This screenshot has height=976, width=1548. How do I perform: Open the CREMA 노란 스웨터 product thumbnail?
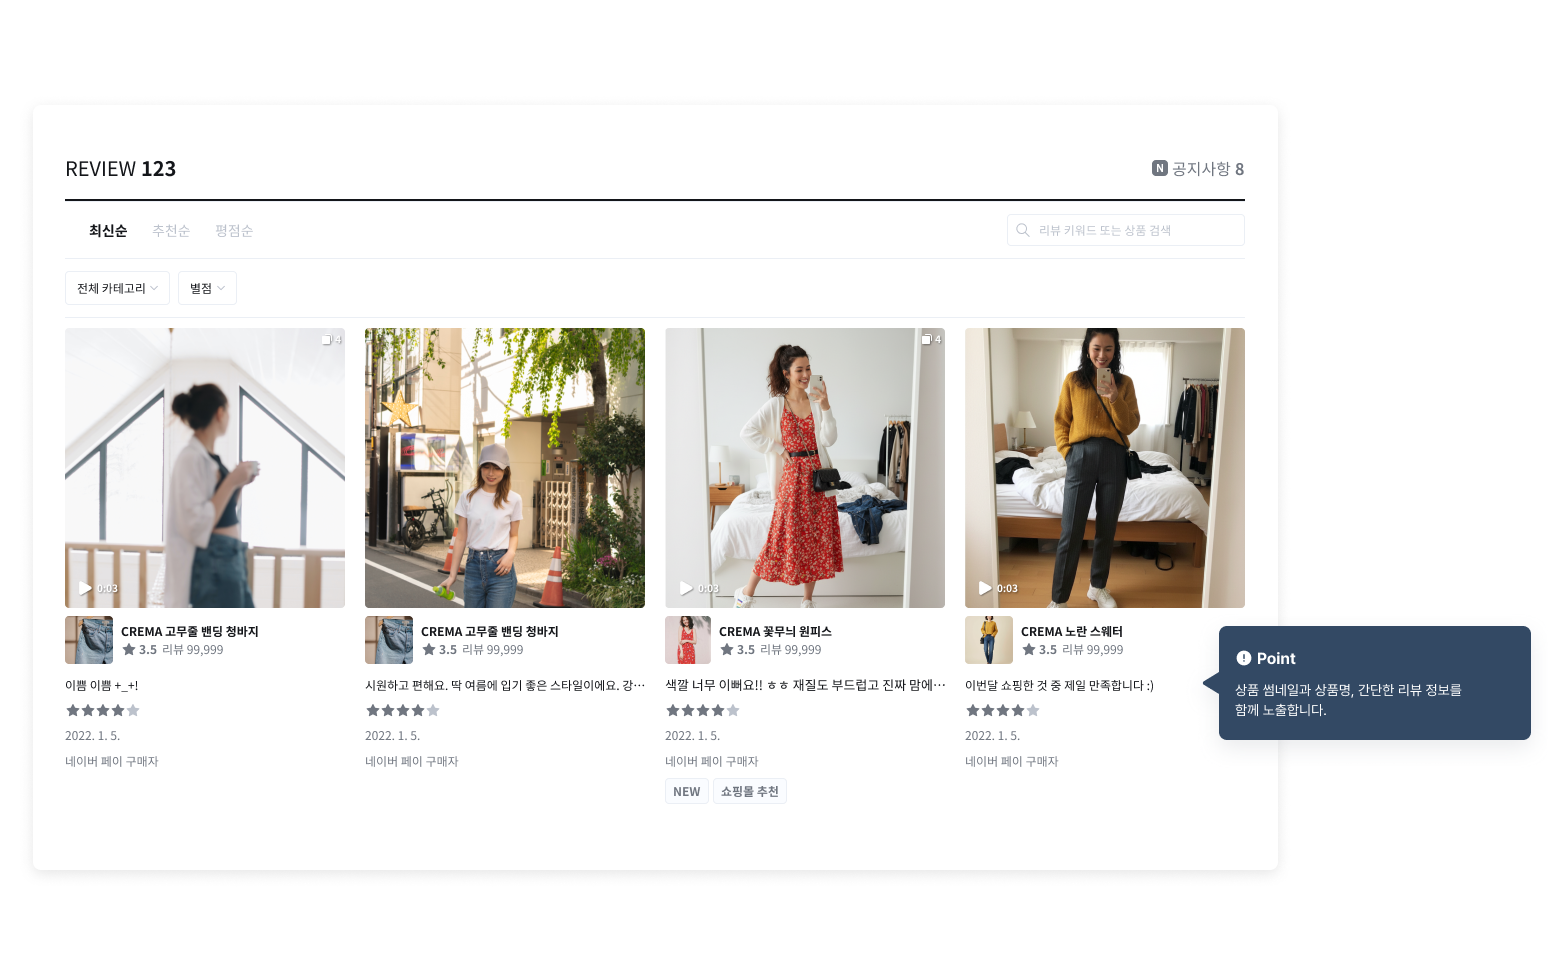(x=989, y=640)
